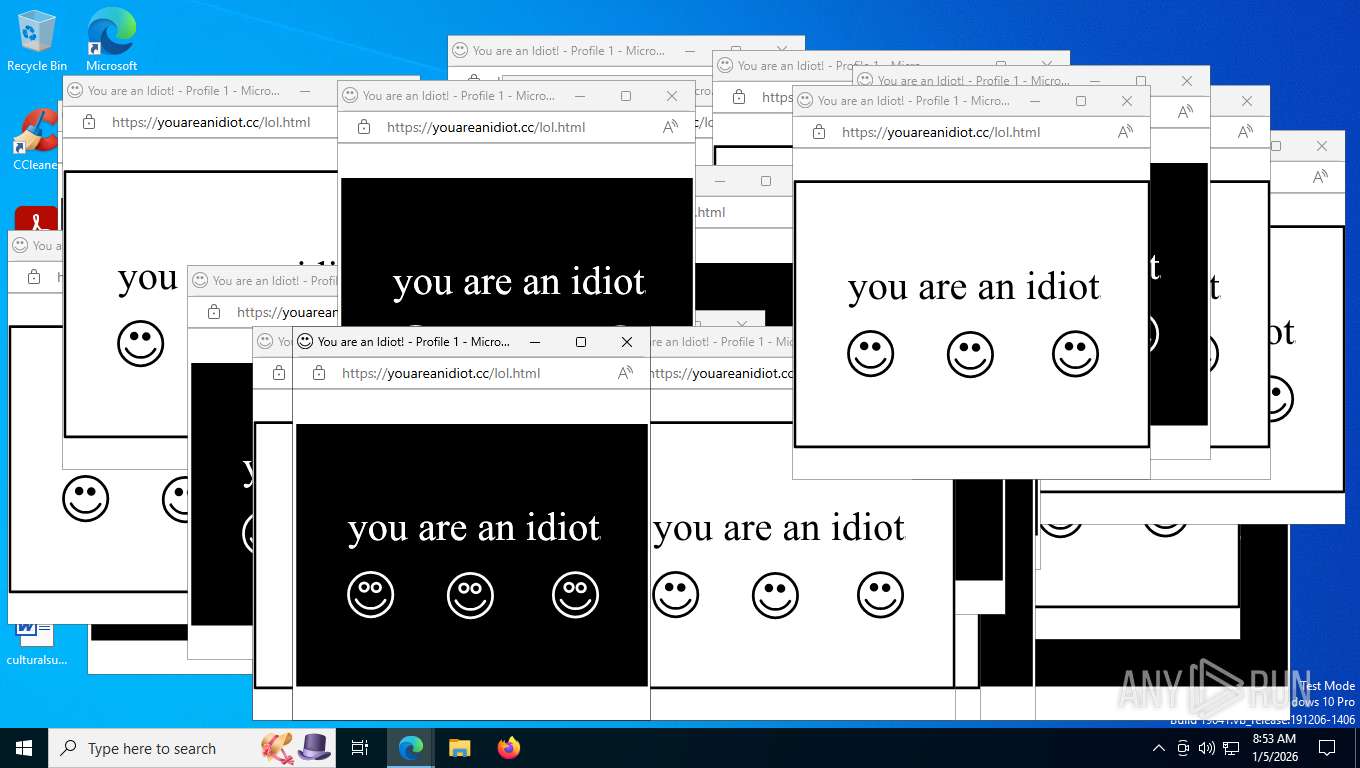Focus URL field in window beside CCleaner icon
The image size is (1360, 768).
coord(211,122)
